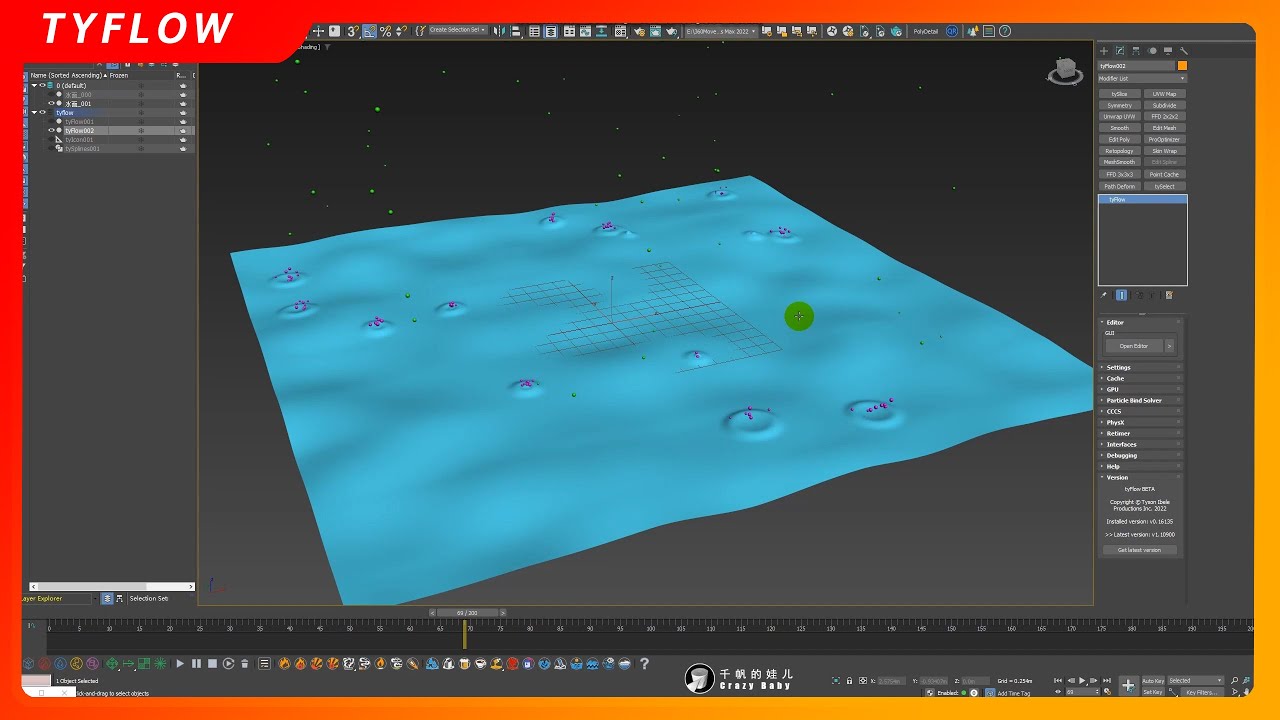Image resolution: width=1280 pixels, height=720 pixels.
Task: Expand the Settings rollout
Action: [x=1141, y=367]
